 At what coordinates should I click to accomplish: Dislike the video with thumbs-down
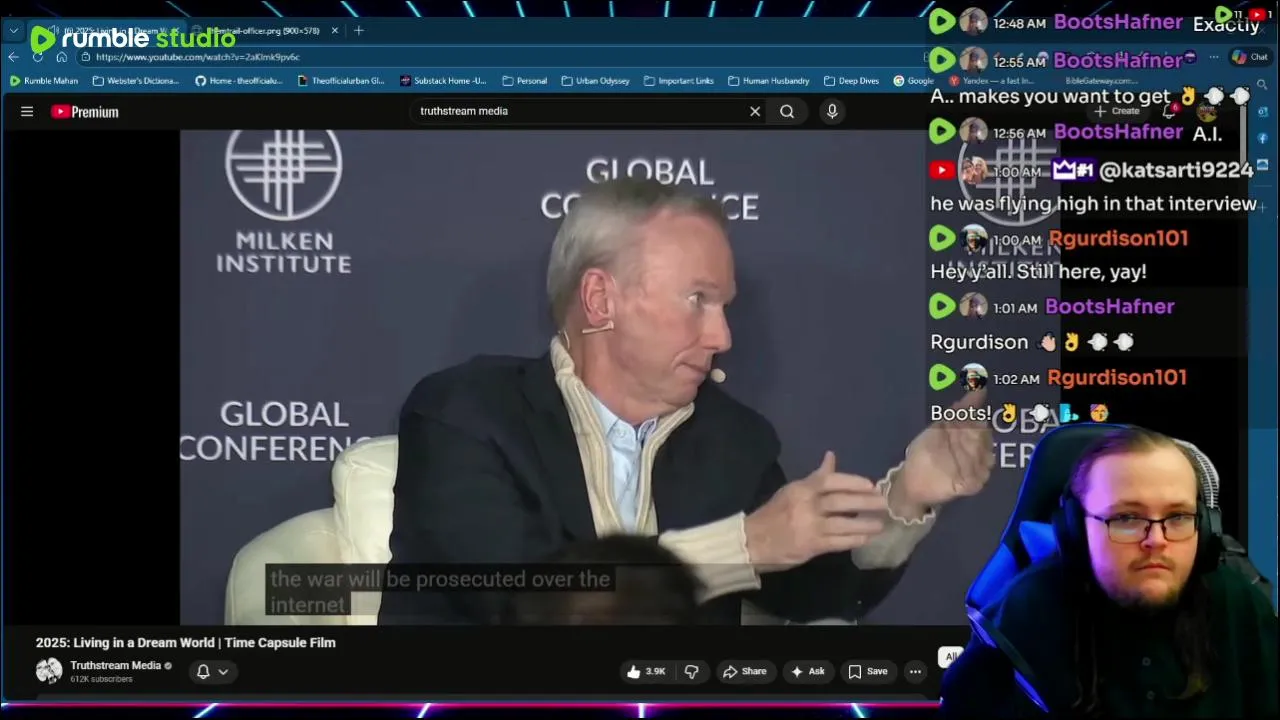pos(691,671)
